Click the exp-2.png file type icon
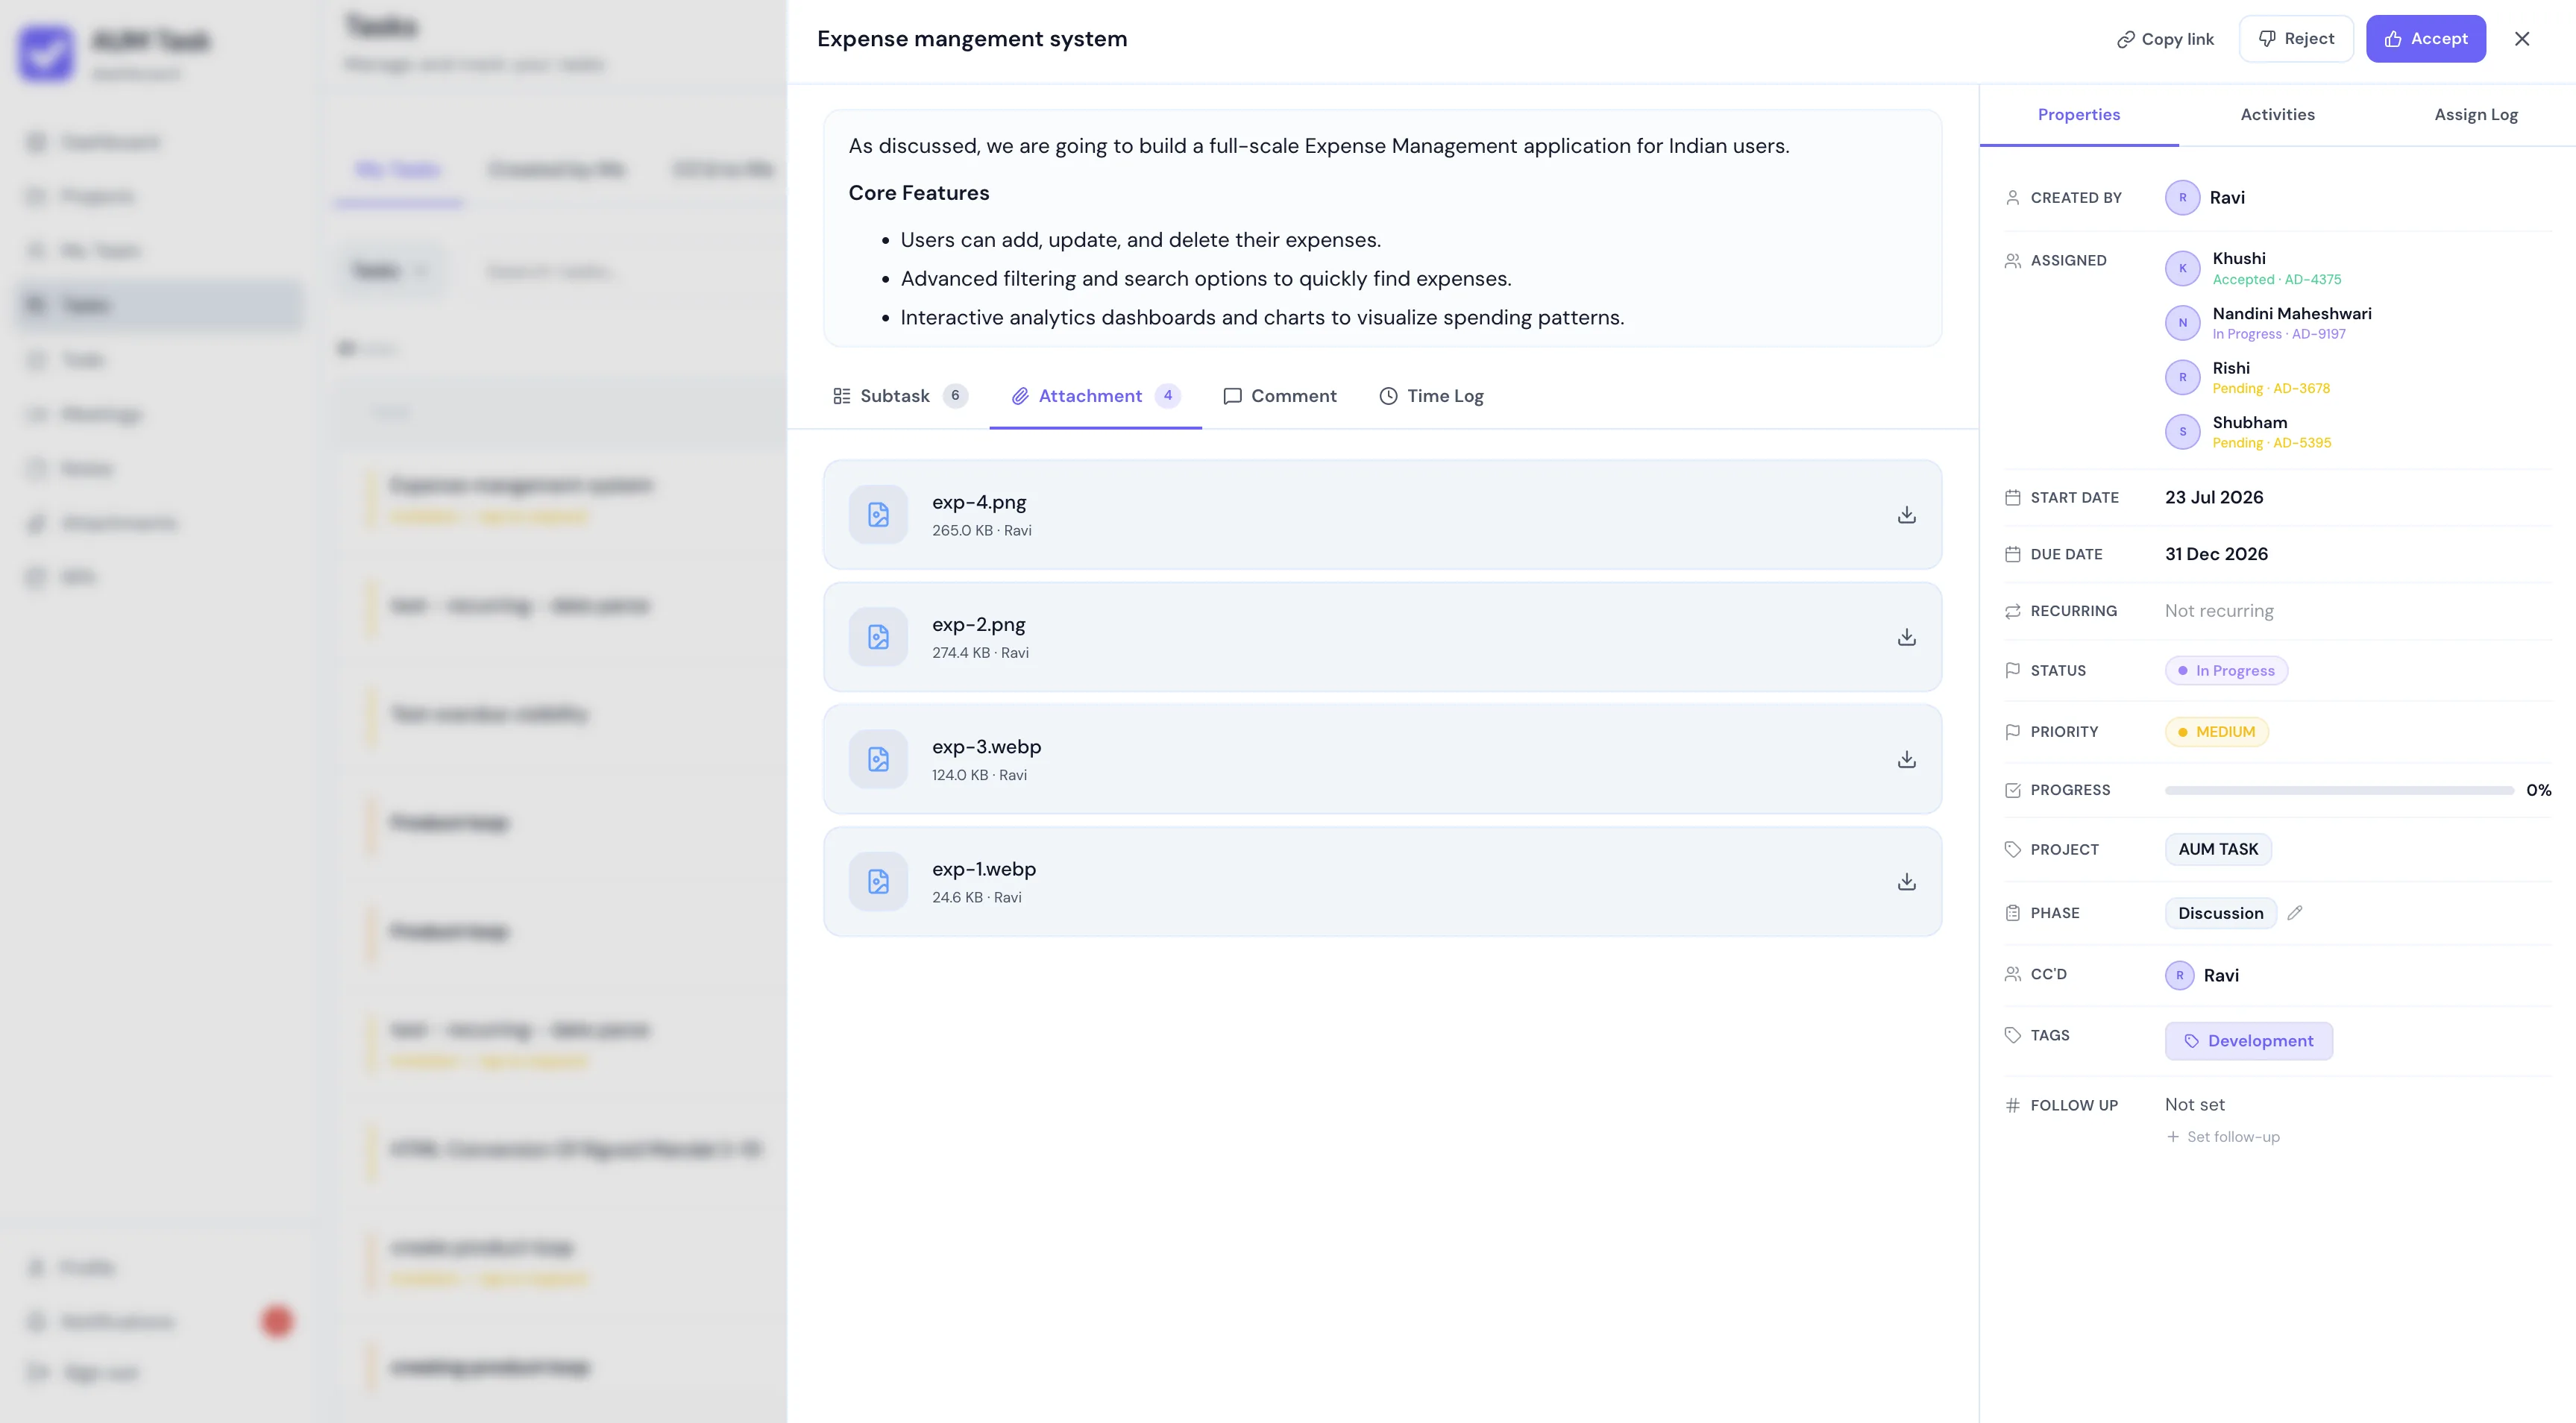Viewport: 2576px width, 1423px height. point(878,637)
